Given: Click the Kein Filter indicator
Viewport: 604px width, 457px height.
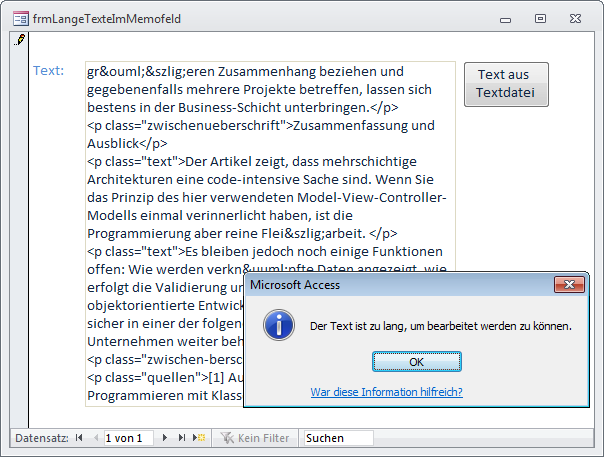Looking at the screenshot, I should [x=255, y=438].
